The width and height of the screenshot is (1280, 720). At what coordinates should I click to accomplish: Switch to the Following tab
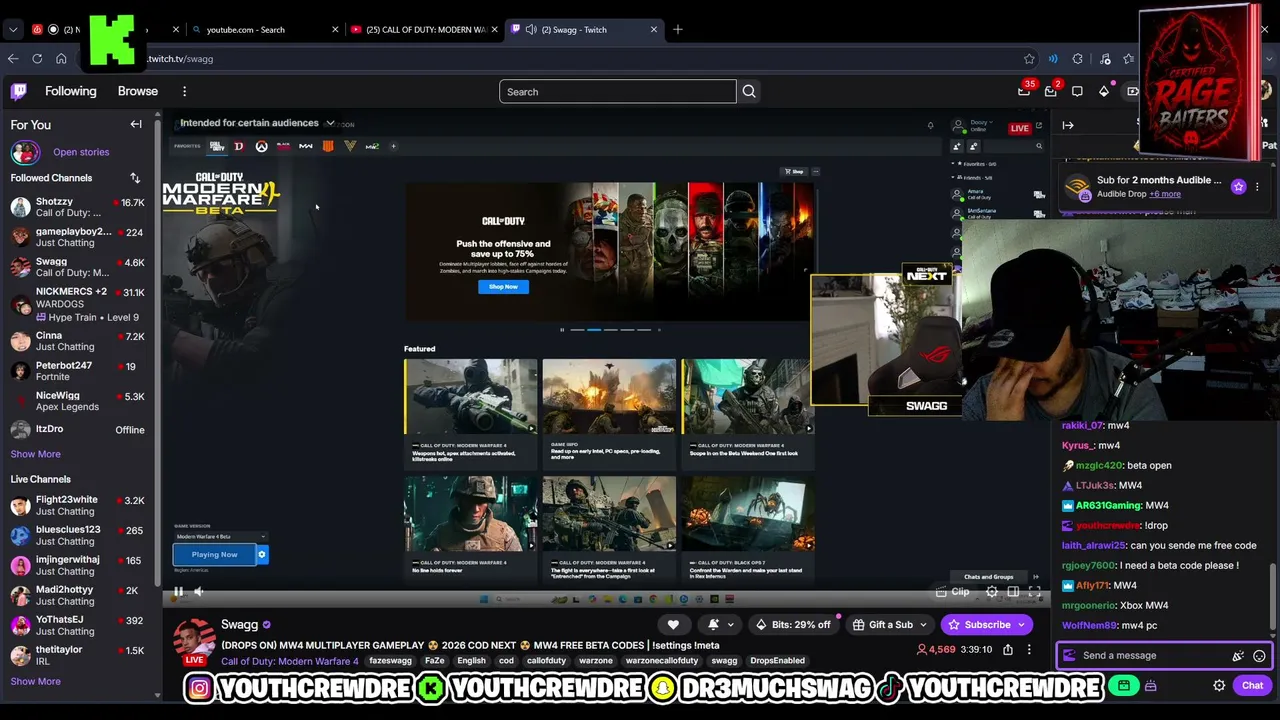tap(71, 92)
